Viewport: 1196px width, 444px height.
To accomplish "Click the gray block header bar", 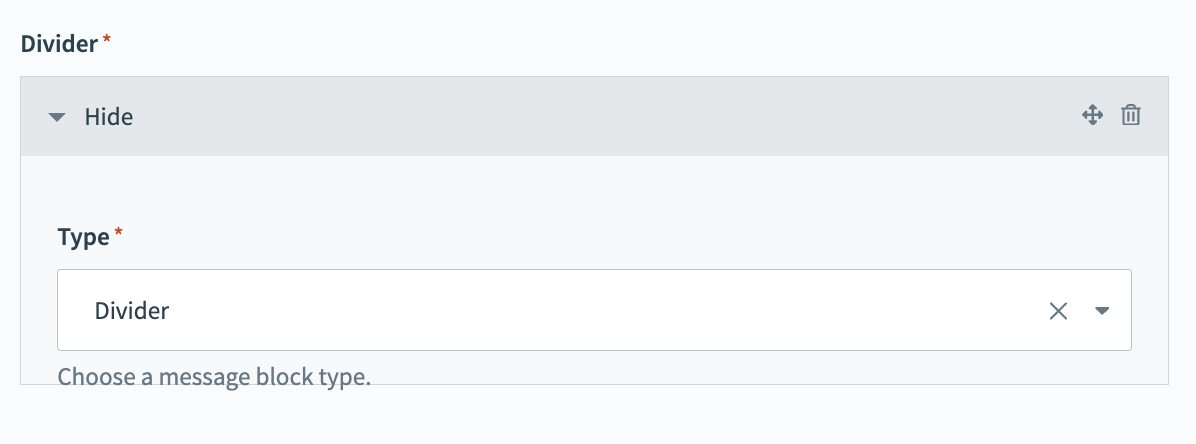I will [594, 116].
